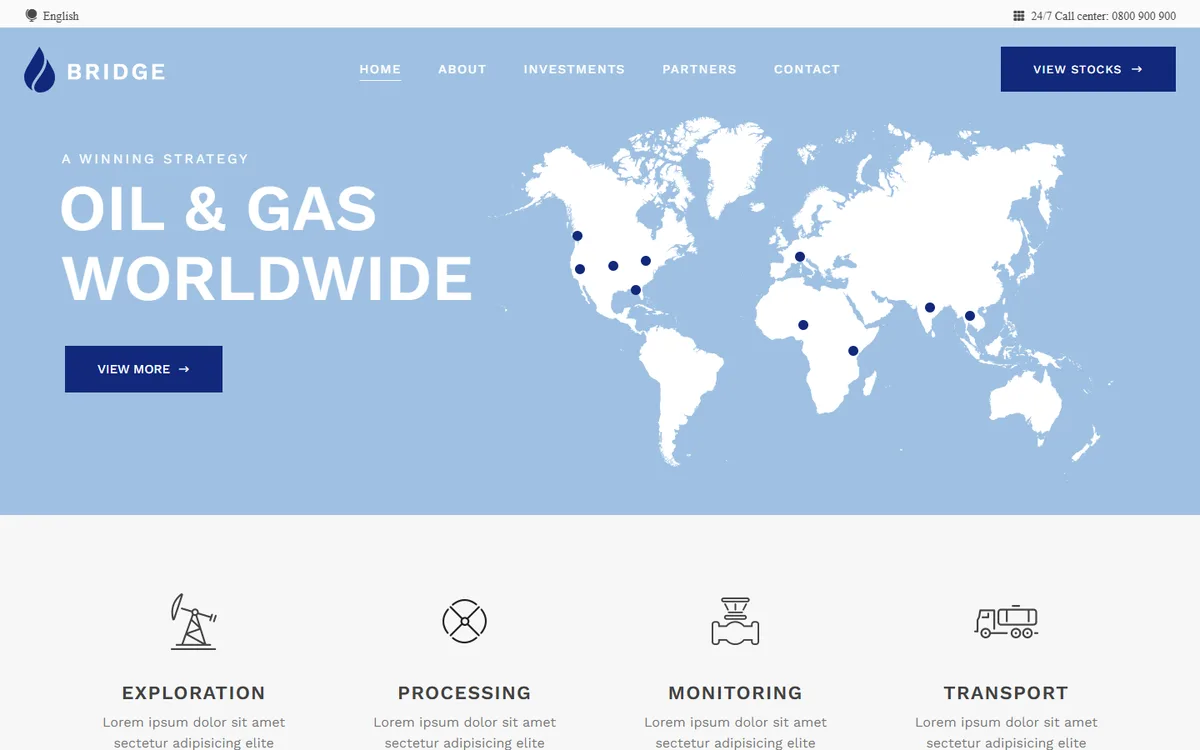Select the map dot in the Pacific Northwest
Image resolution: width=1200 pixels, height=750 pixels.
point(577,236)
